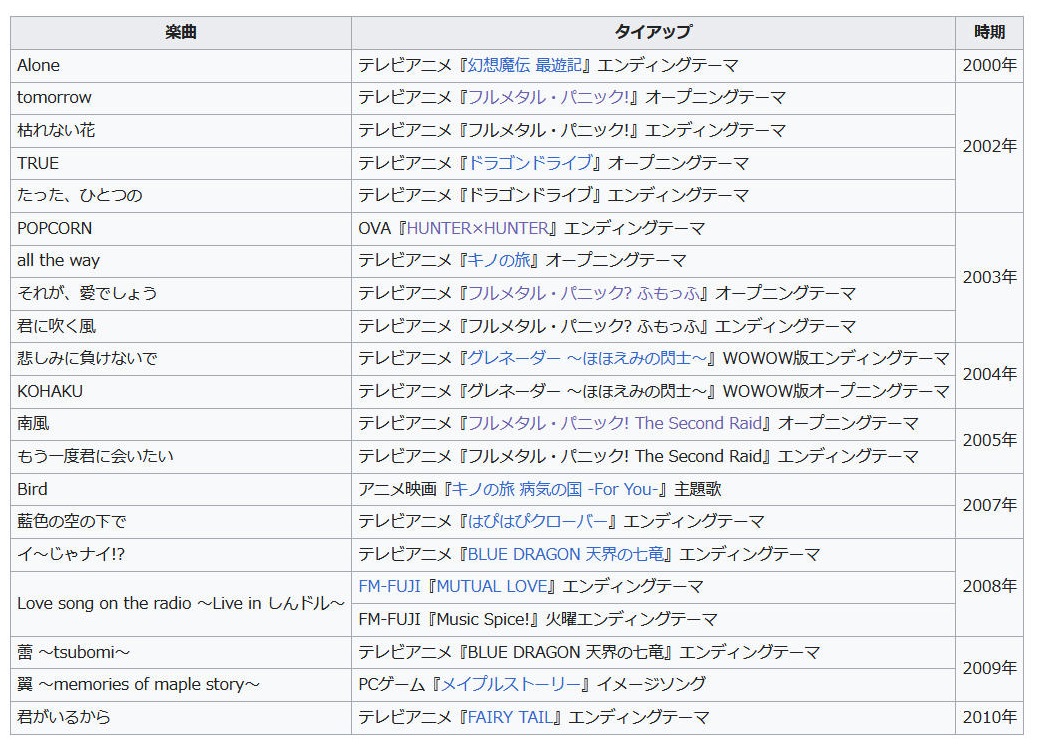
Task: Click the タイアップ column header
Action: point(653,33)
